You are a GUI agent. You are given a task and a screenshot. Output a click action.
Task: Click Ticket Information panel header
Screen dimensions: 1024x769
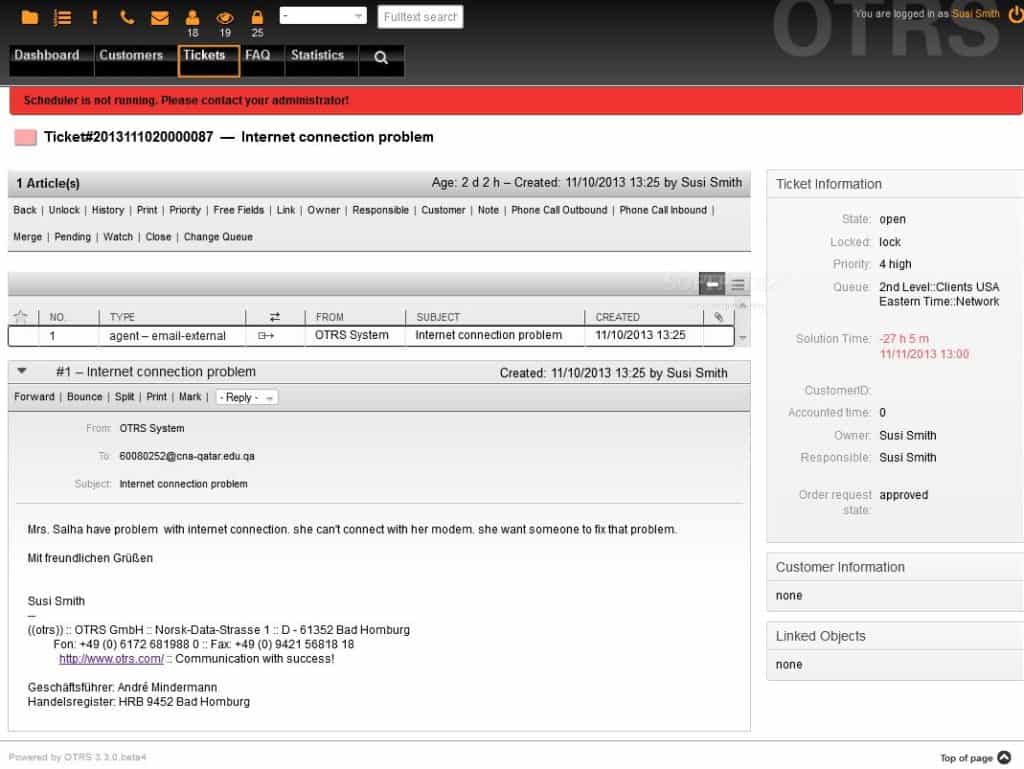click(895, 184)
